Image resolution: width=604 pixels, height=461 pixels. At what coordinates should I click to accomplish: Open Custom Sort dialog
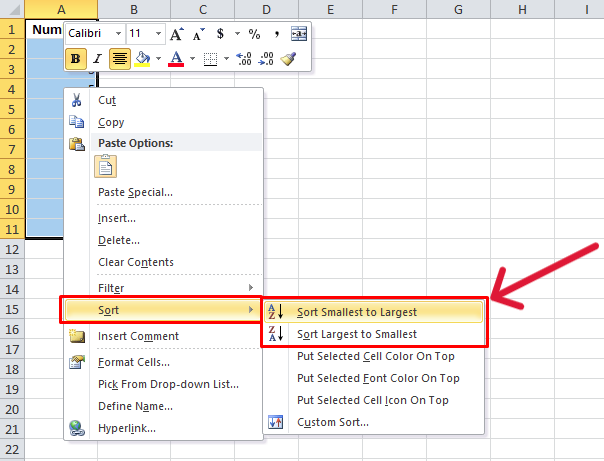pyautogui.click(x=333, y=422)
